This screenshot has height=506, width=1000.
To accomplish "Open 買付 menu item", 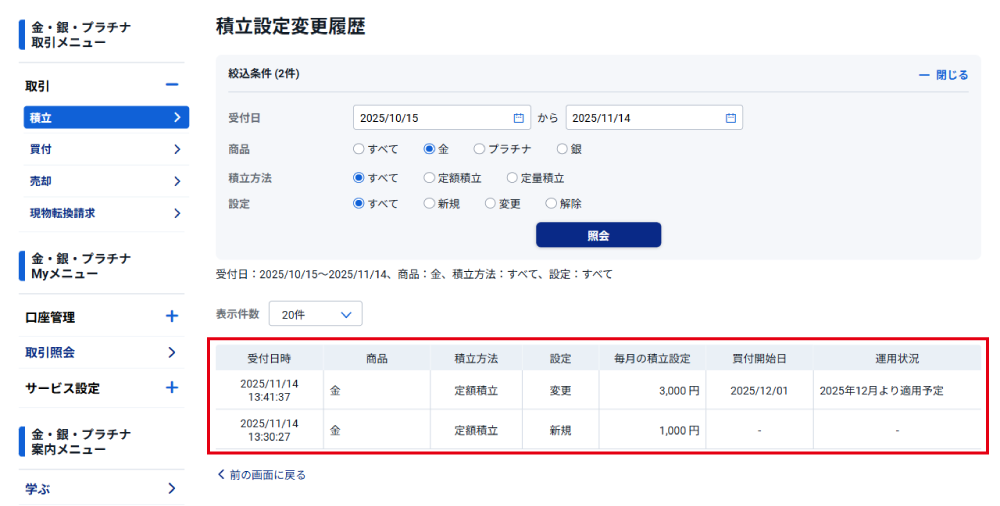I will click(105, 150).
